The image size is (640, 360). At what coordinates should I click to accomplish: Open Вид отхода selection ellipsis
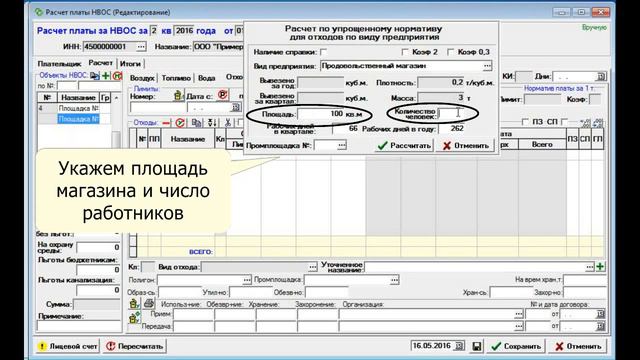click(312, 267)
